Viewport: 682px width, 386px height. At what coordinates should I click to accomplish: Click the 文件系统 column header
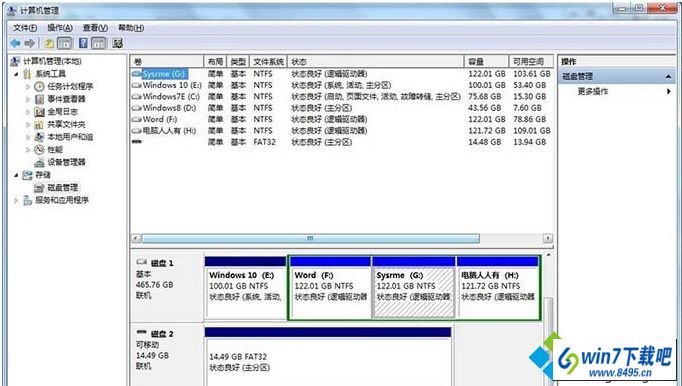268,62
